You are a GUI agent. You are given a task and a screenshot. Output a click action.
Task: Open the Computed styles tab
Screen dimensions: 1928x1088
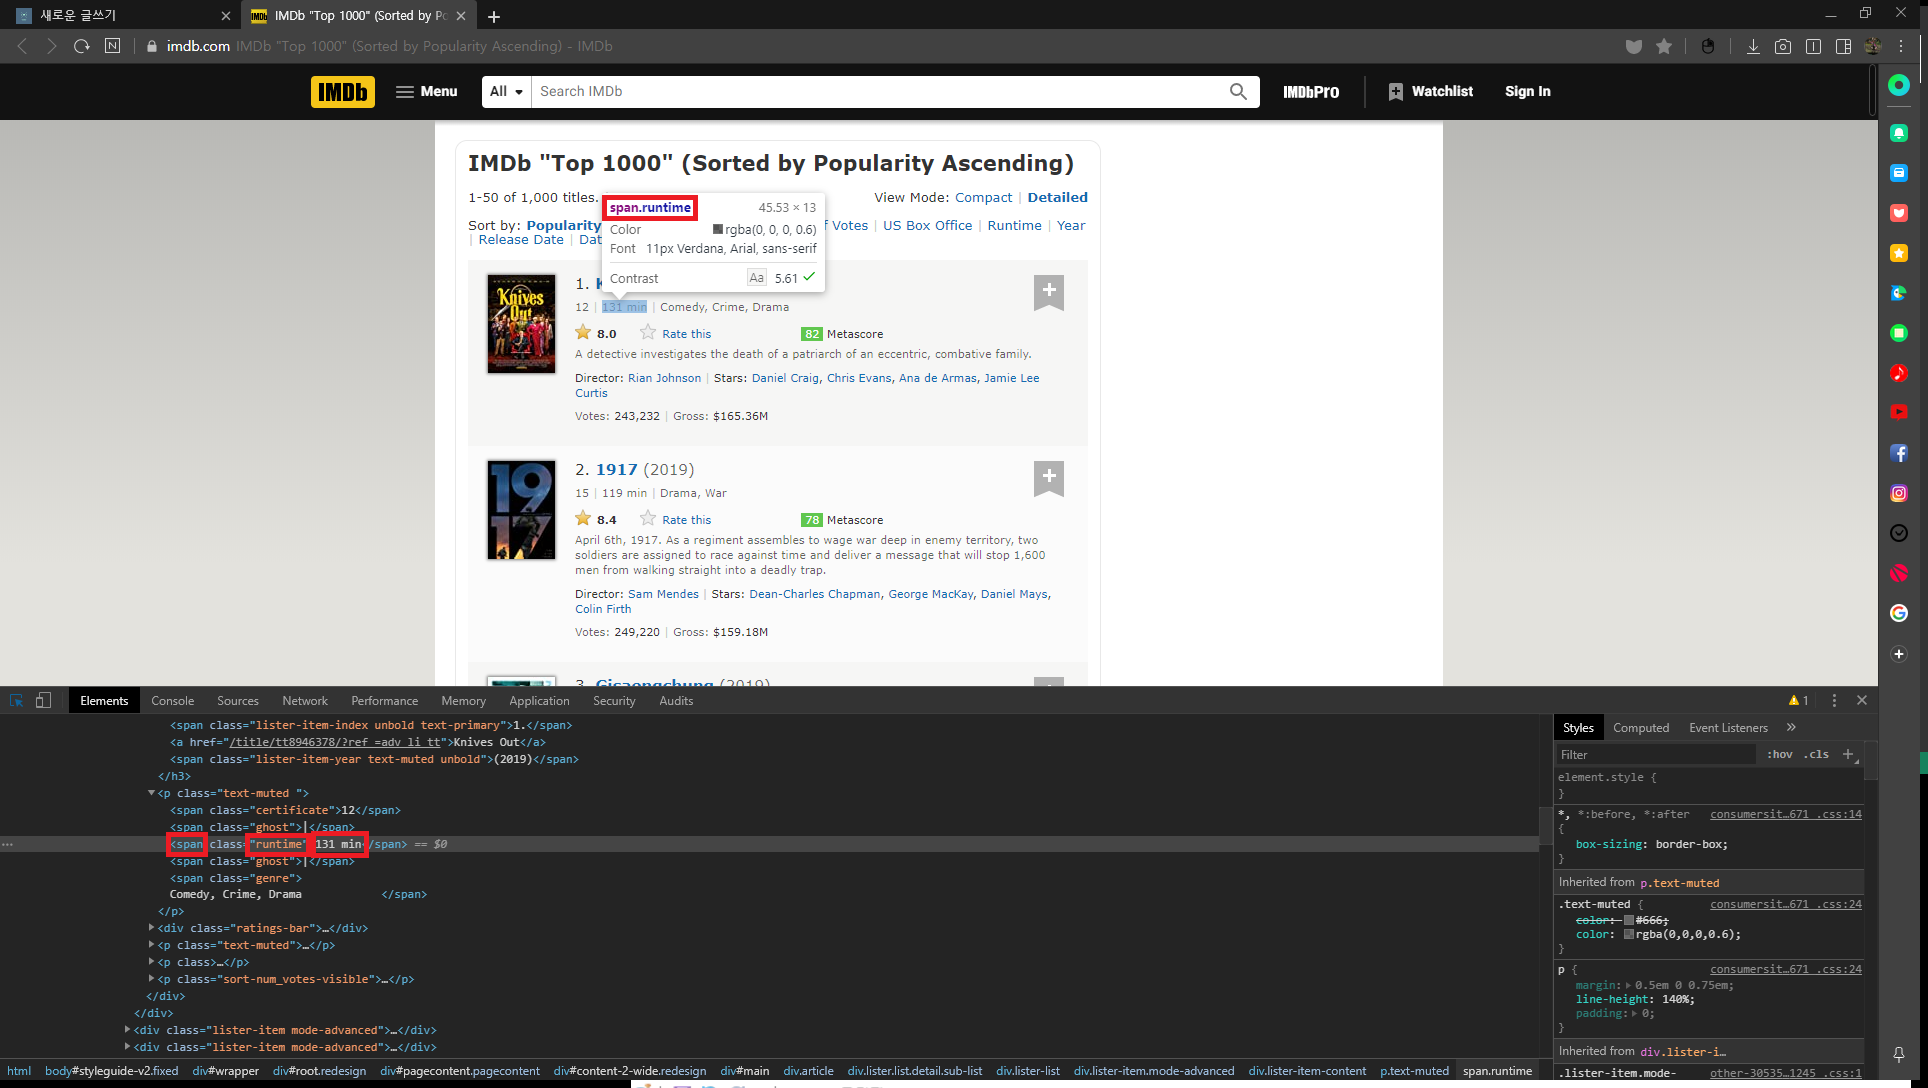tap(1640, 728)
